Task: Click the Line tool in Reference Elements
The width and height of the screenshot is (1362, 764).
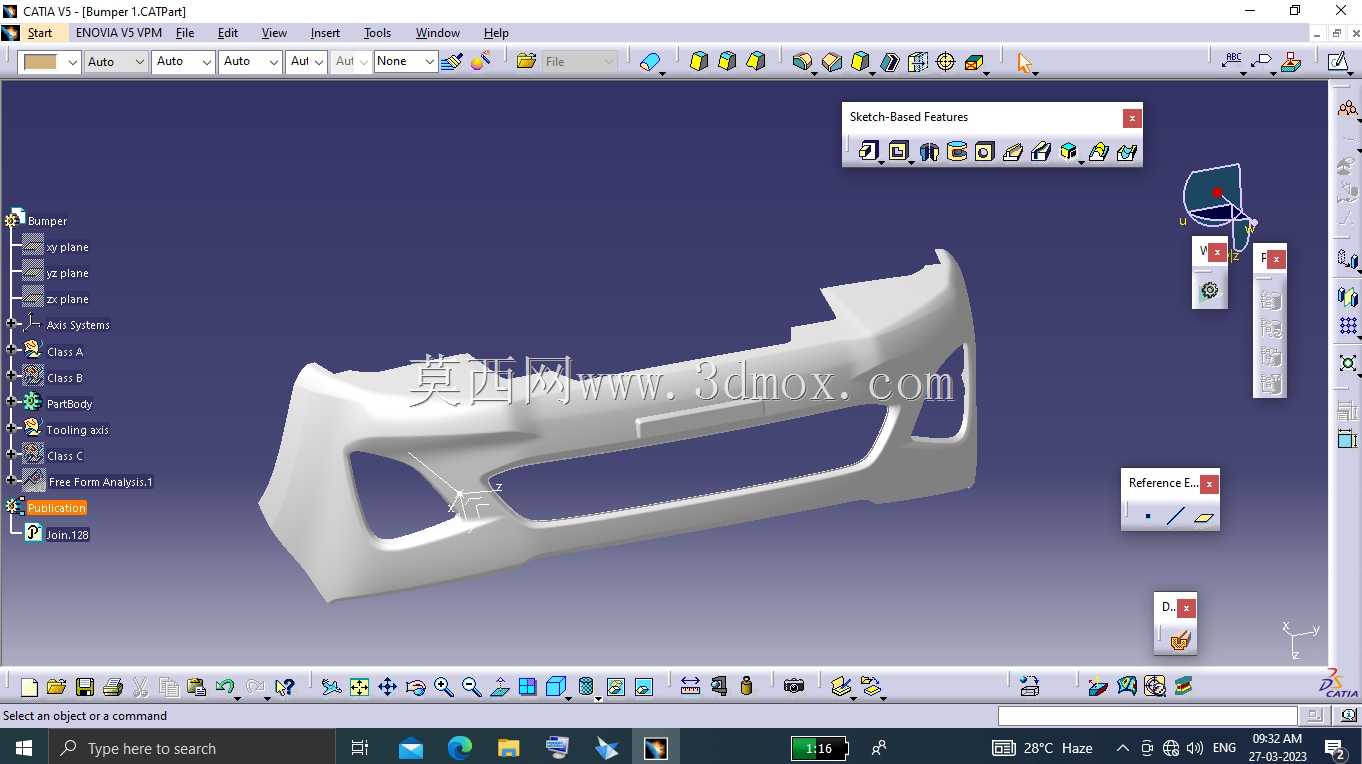Action: pos(1176,517)
